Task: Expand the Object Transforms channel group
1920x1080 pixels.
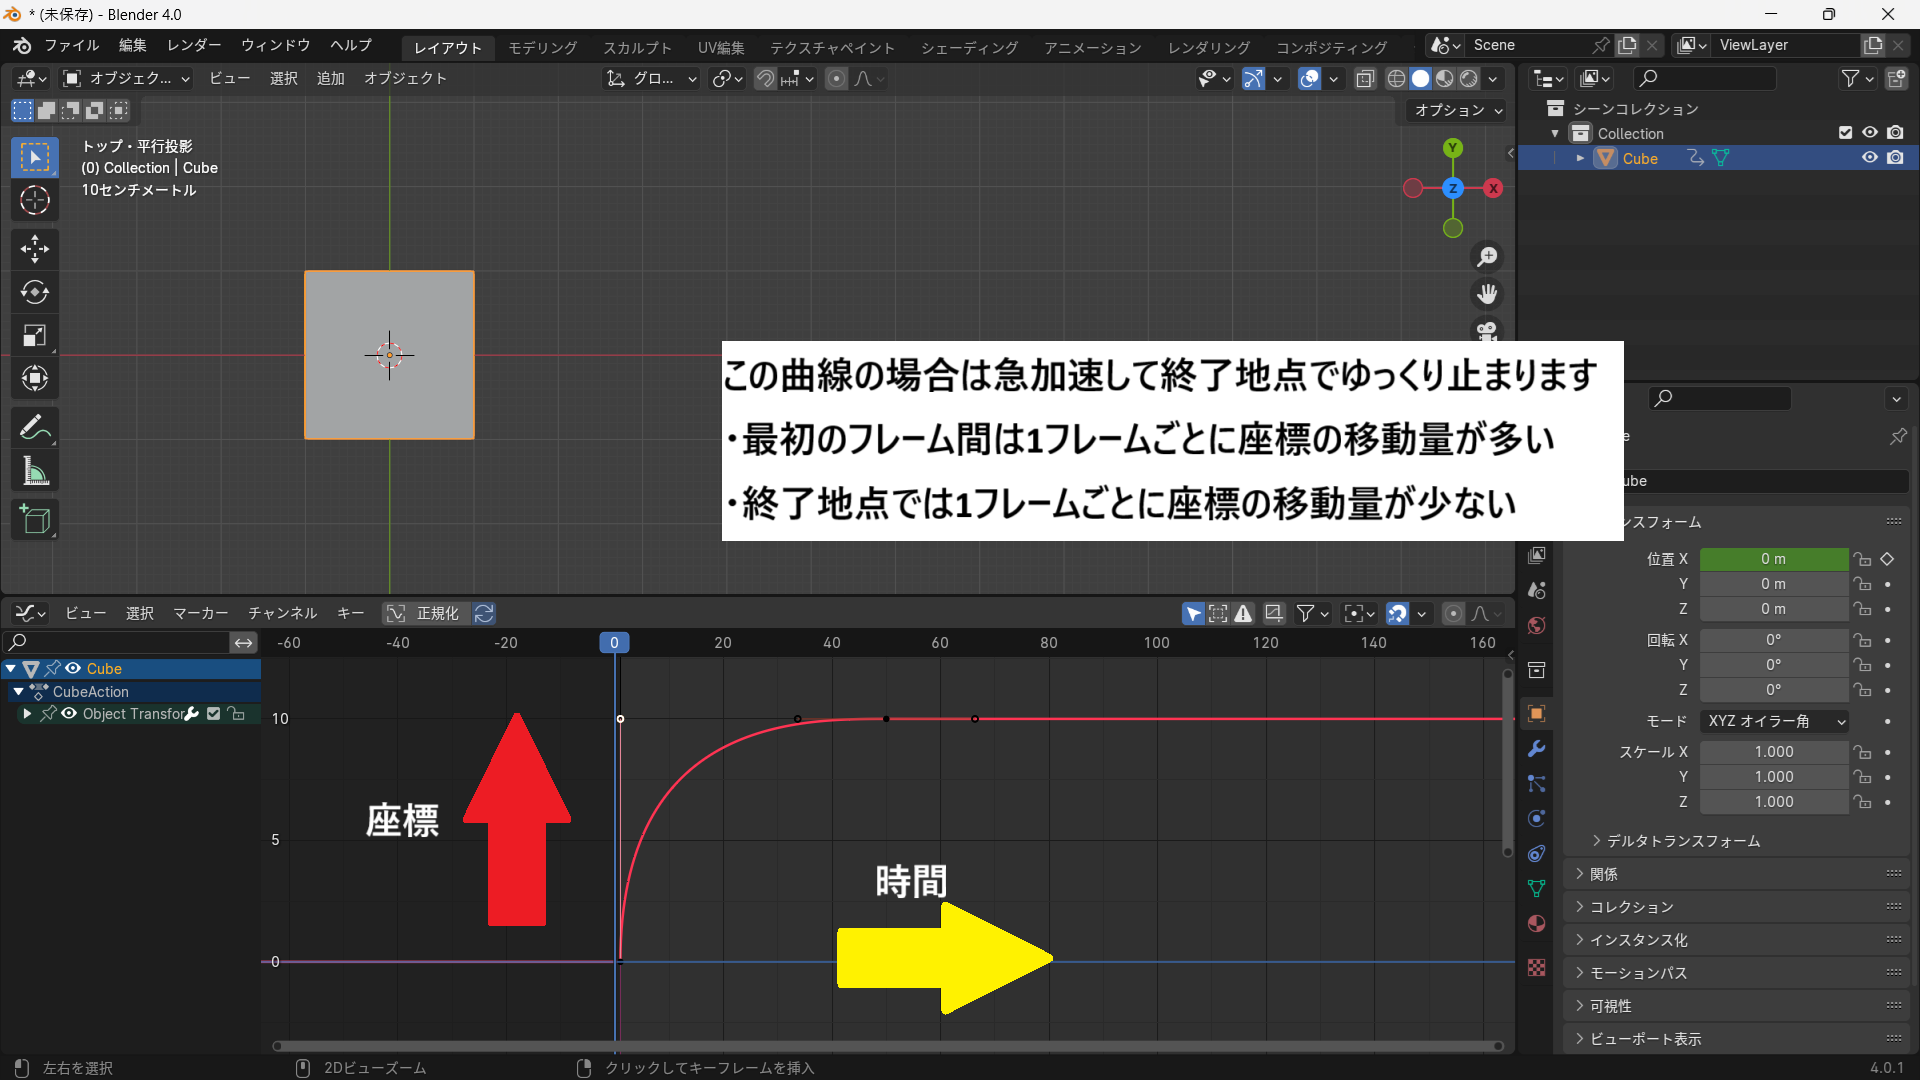Action: (27, 714)
